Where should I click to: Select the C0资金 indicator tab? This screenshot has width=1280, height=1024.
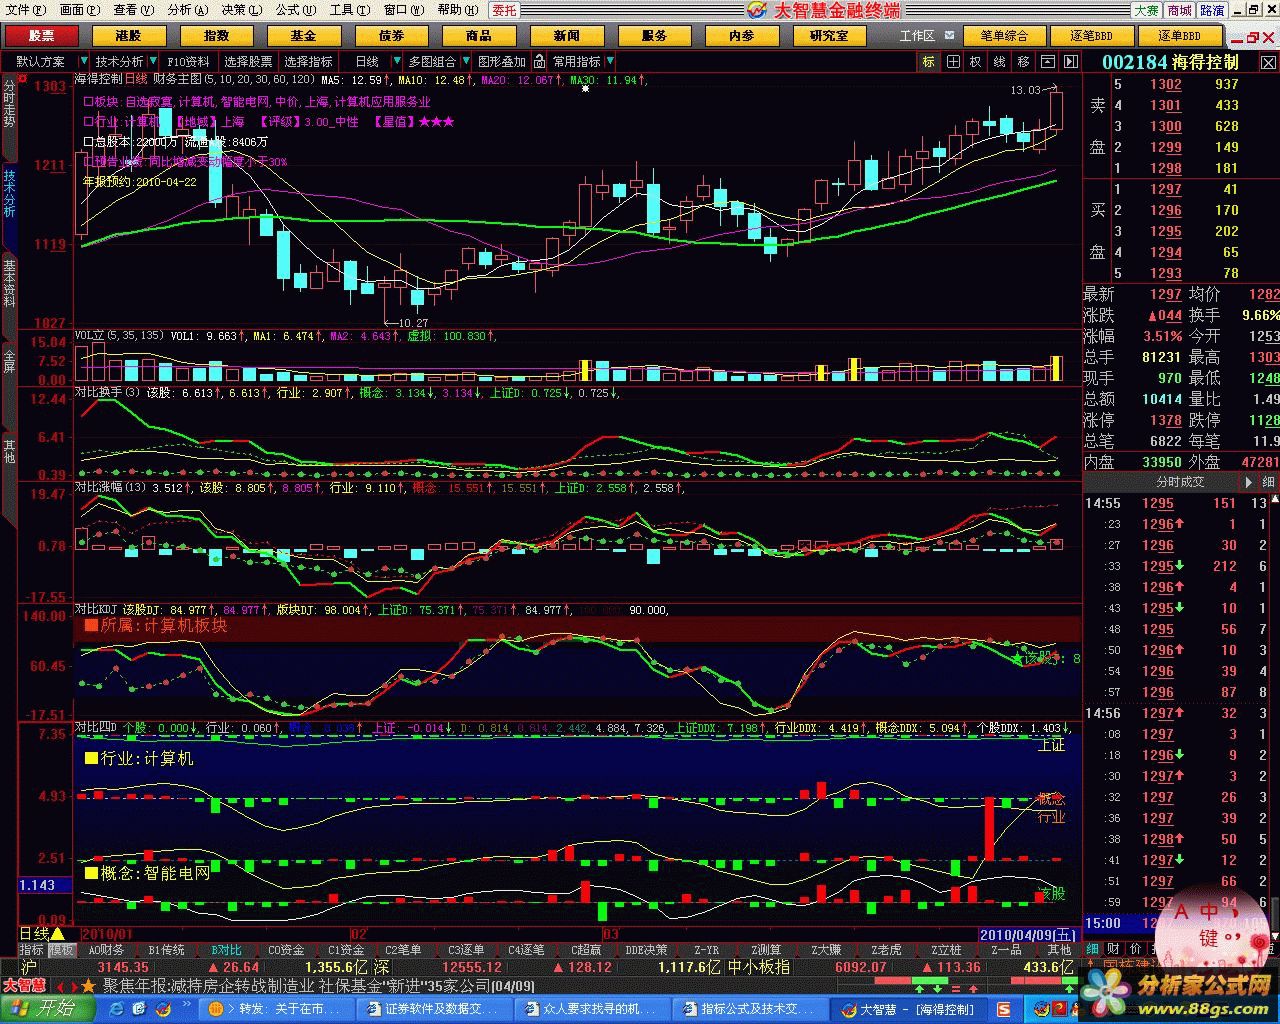(x=286, y=950)
